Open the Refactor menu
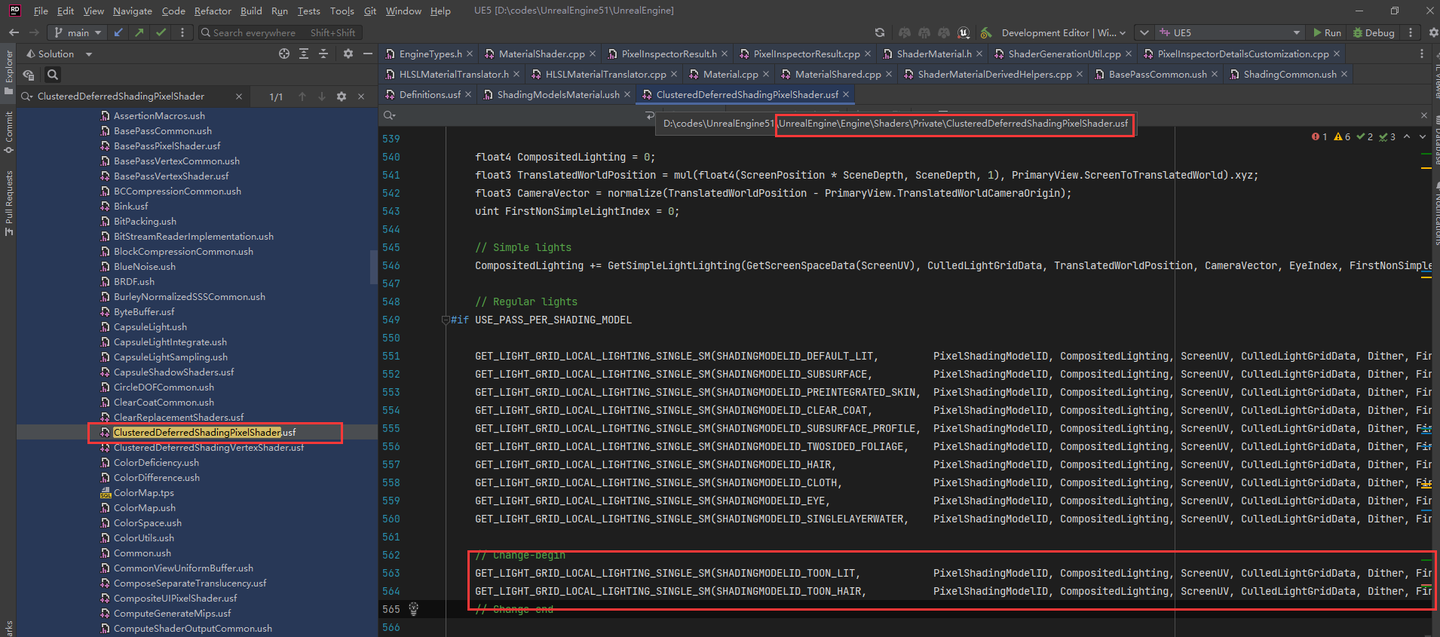 [211, 11]
